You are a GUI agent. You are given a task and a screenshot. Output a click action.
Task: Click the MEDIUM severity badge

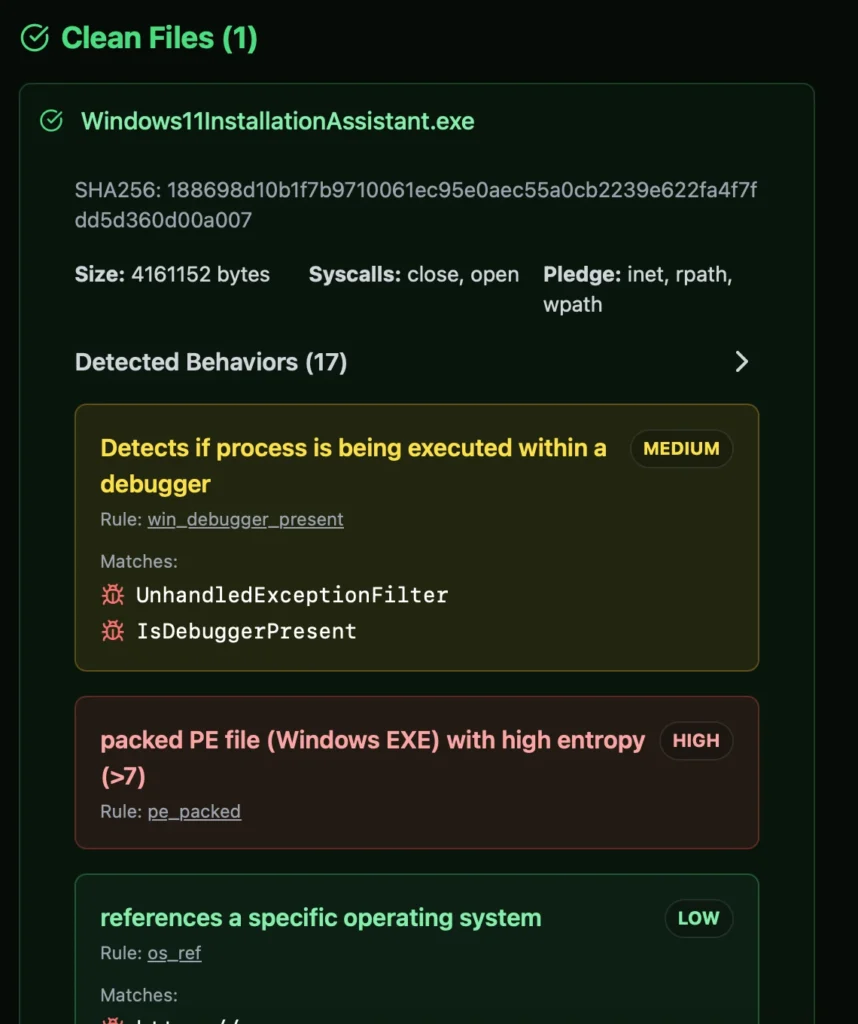(x=681, y=449)
